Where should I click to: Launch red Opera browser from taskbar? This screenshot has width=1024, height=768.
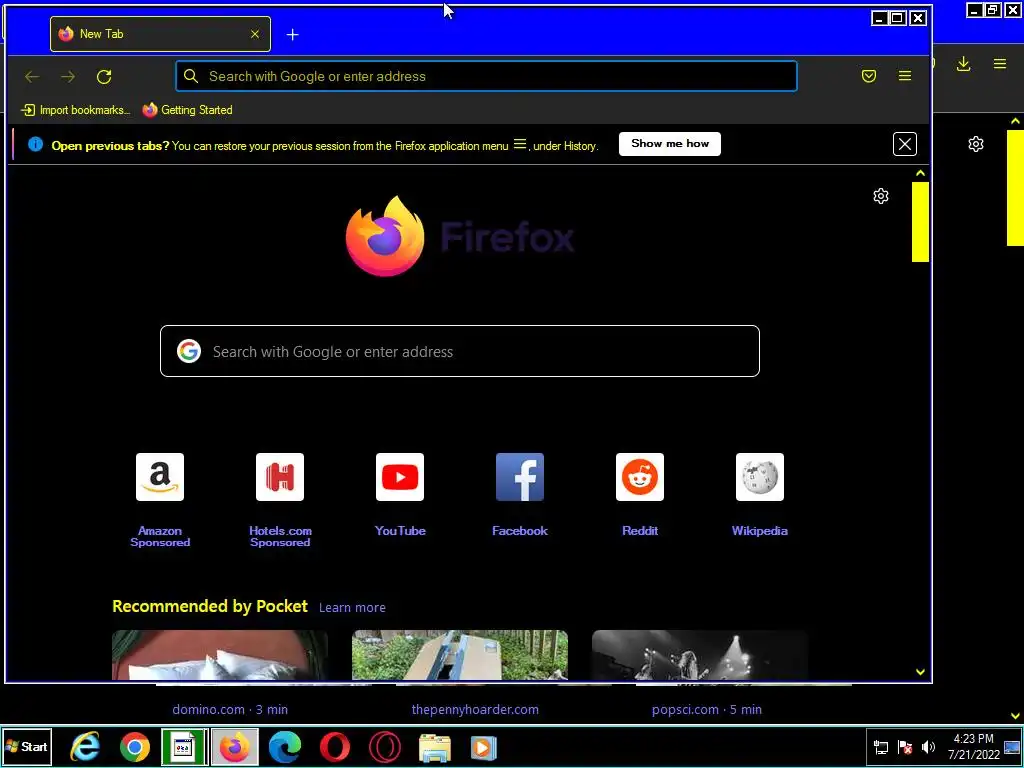pos(334,746)
